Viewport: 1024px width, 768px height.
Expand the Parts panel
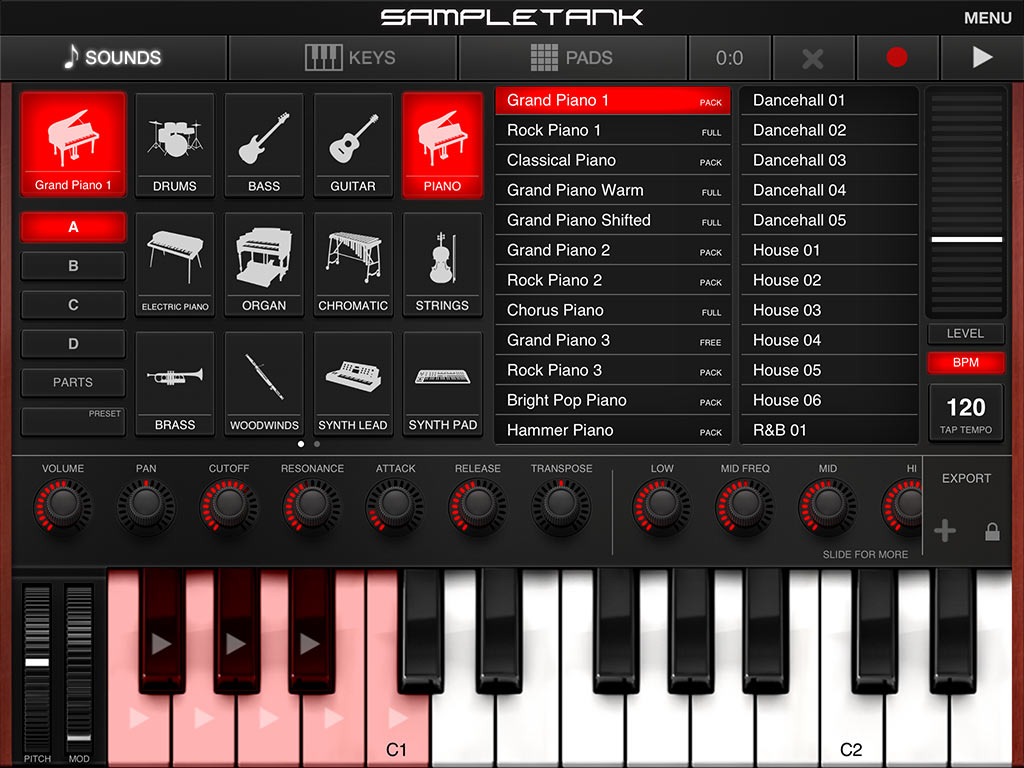pyautogui.click(x=73, y=382)
